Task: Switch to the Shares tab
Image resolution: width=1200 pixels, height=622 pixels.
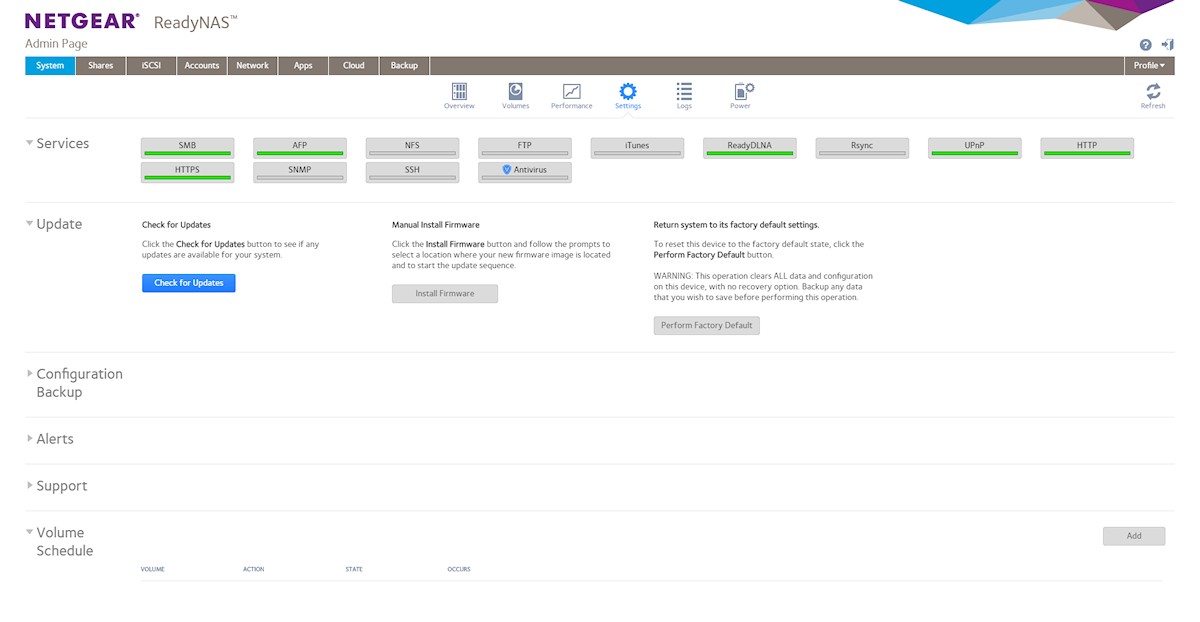Action: [x=101, y=66]
